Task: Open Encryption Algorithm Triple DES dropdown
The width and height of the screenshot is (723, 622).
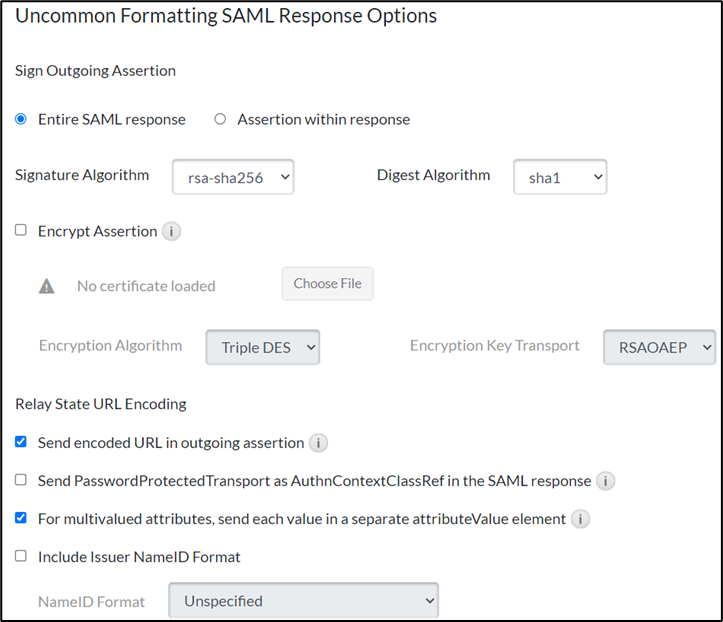Action: point(263,347)
